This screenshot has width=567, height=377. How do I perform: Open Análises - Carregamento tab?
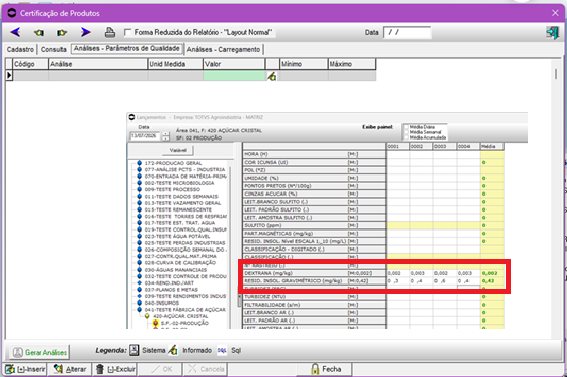click(223, 50)
